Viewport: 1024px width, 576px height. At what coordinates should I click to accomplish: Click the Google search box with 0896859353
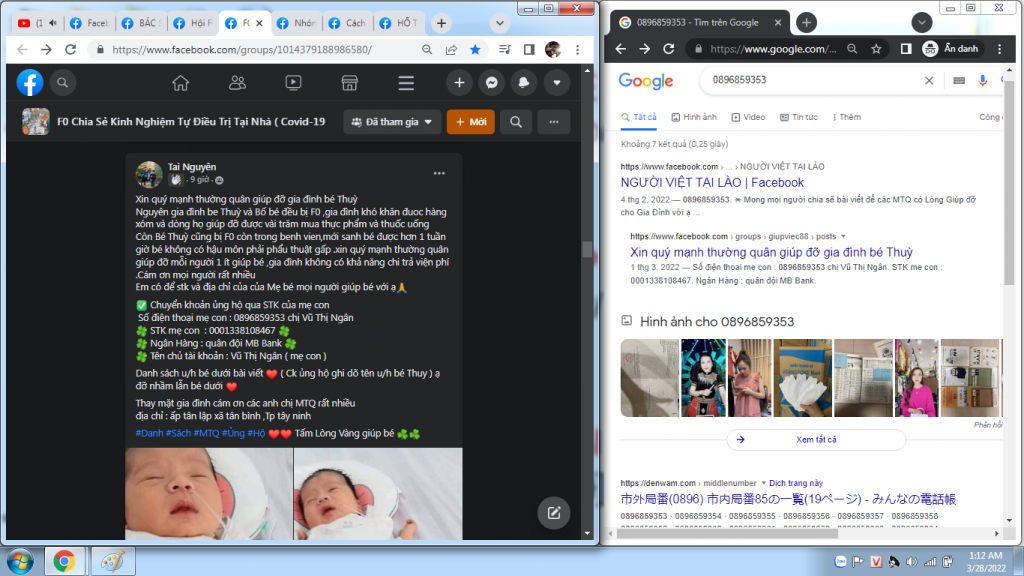tap(810, 81)
